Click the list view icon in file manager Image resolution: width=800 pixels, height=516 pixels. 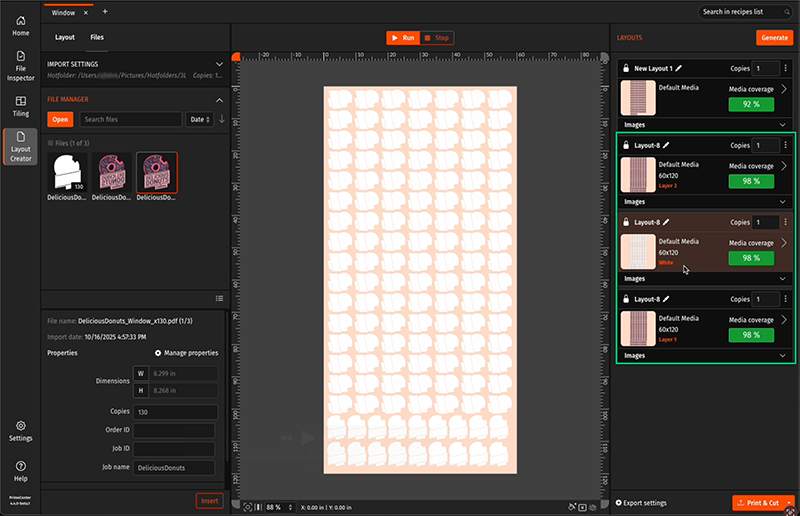[x=219, y=298]
